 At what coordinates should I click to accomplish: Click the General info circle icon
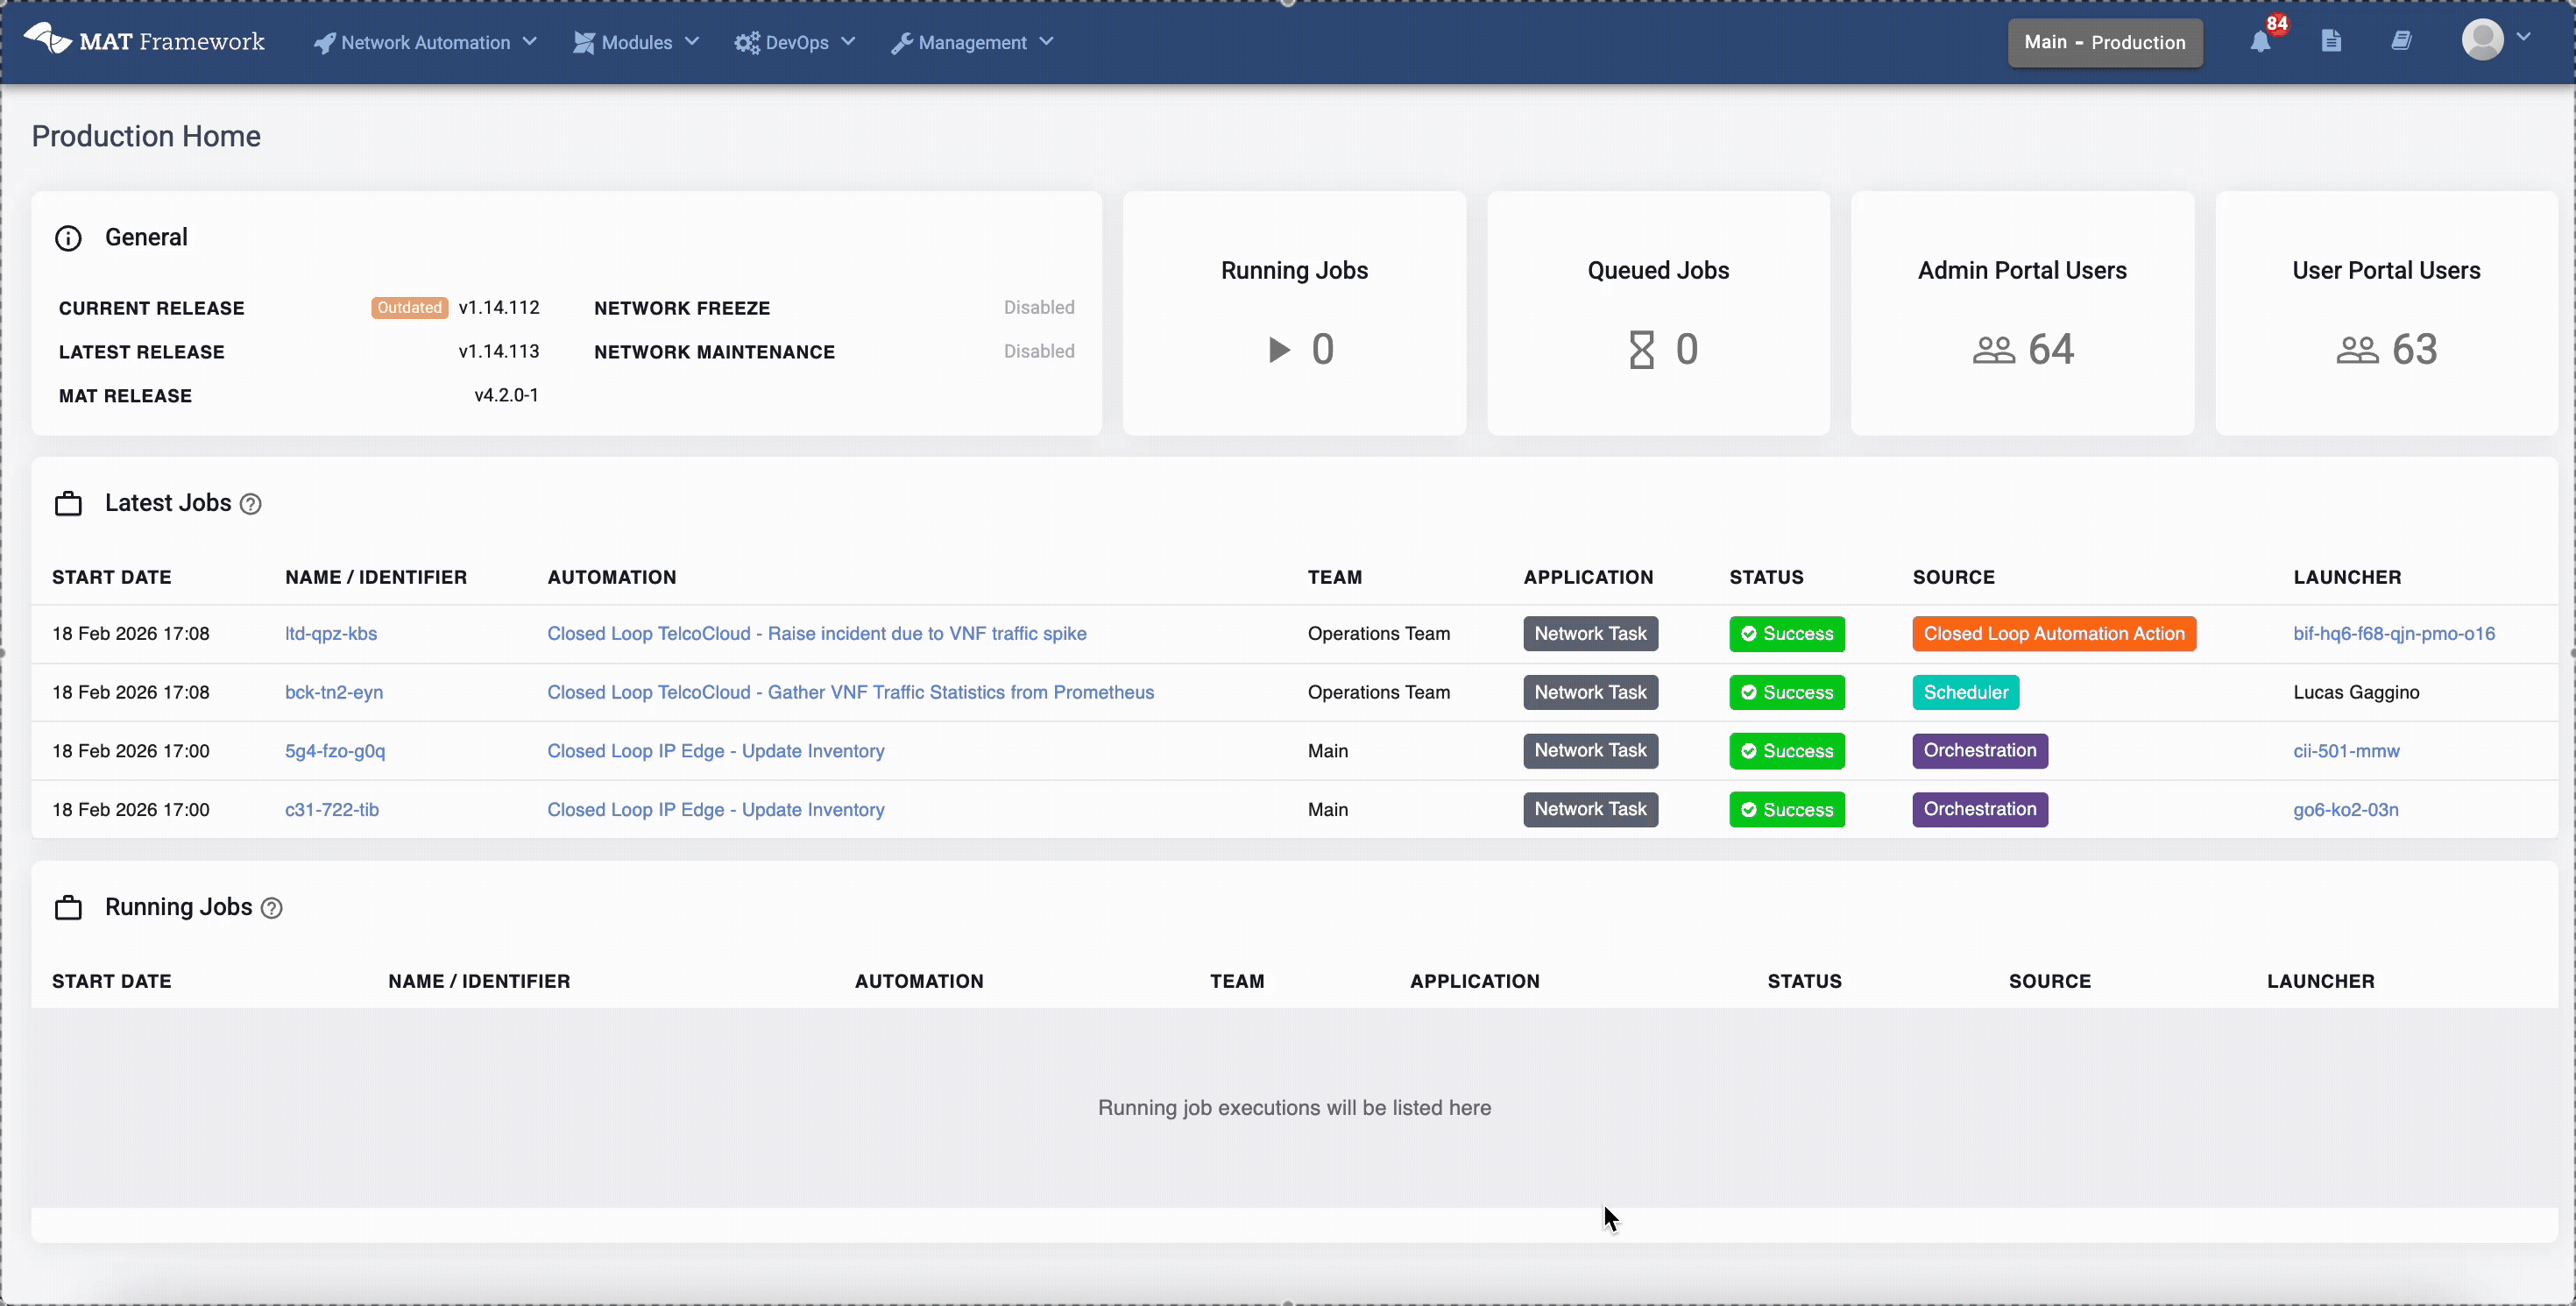click(68, 238)
